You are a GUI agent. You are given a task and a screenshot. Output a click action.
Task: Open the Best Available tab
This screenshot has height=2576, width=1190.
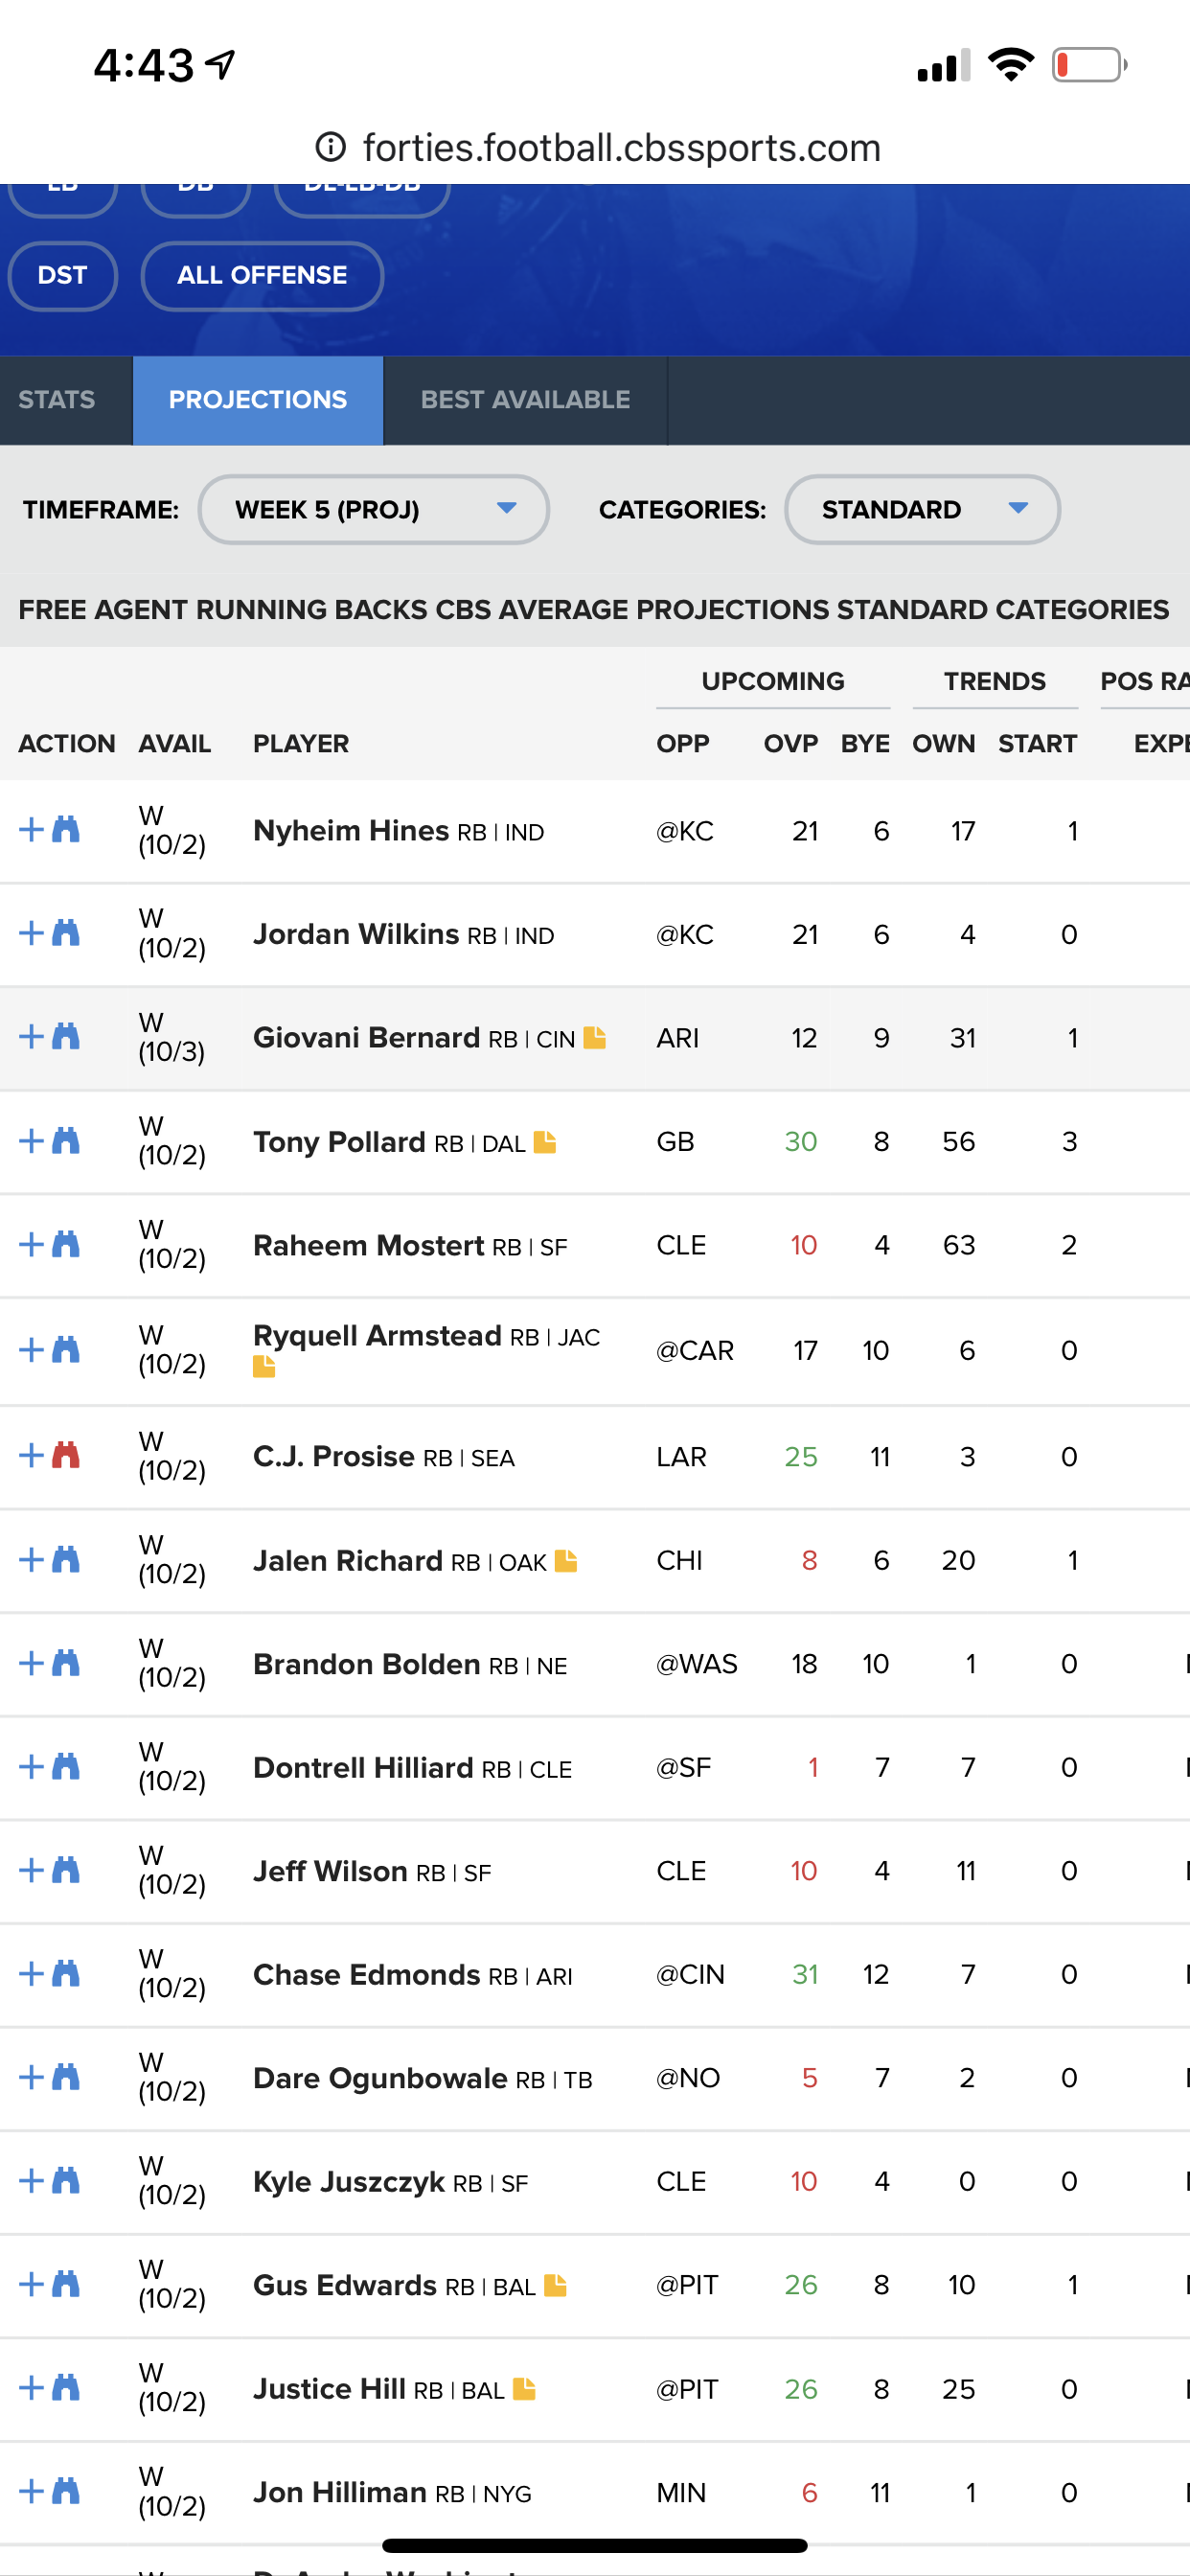pos(525,400)
